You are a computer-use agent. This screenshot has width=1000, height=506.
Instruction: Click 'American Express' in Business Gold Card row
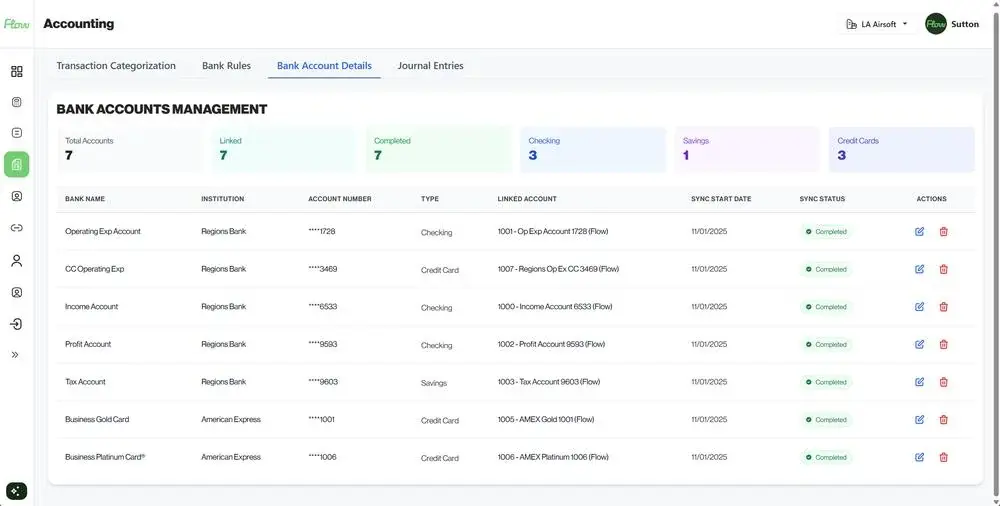click(231, 420)
